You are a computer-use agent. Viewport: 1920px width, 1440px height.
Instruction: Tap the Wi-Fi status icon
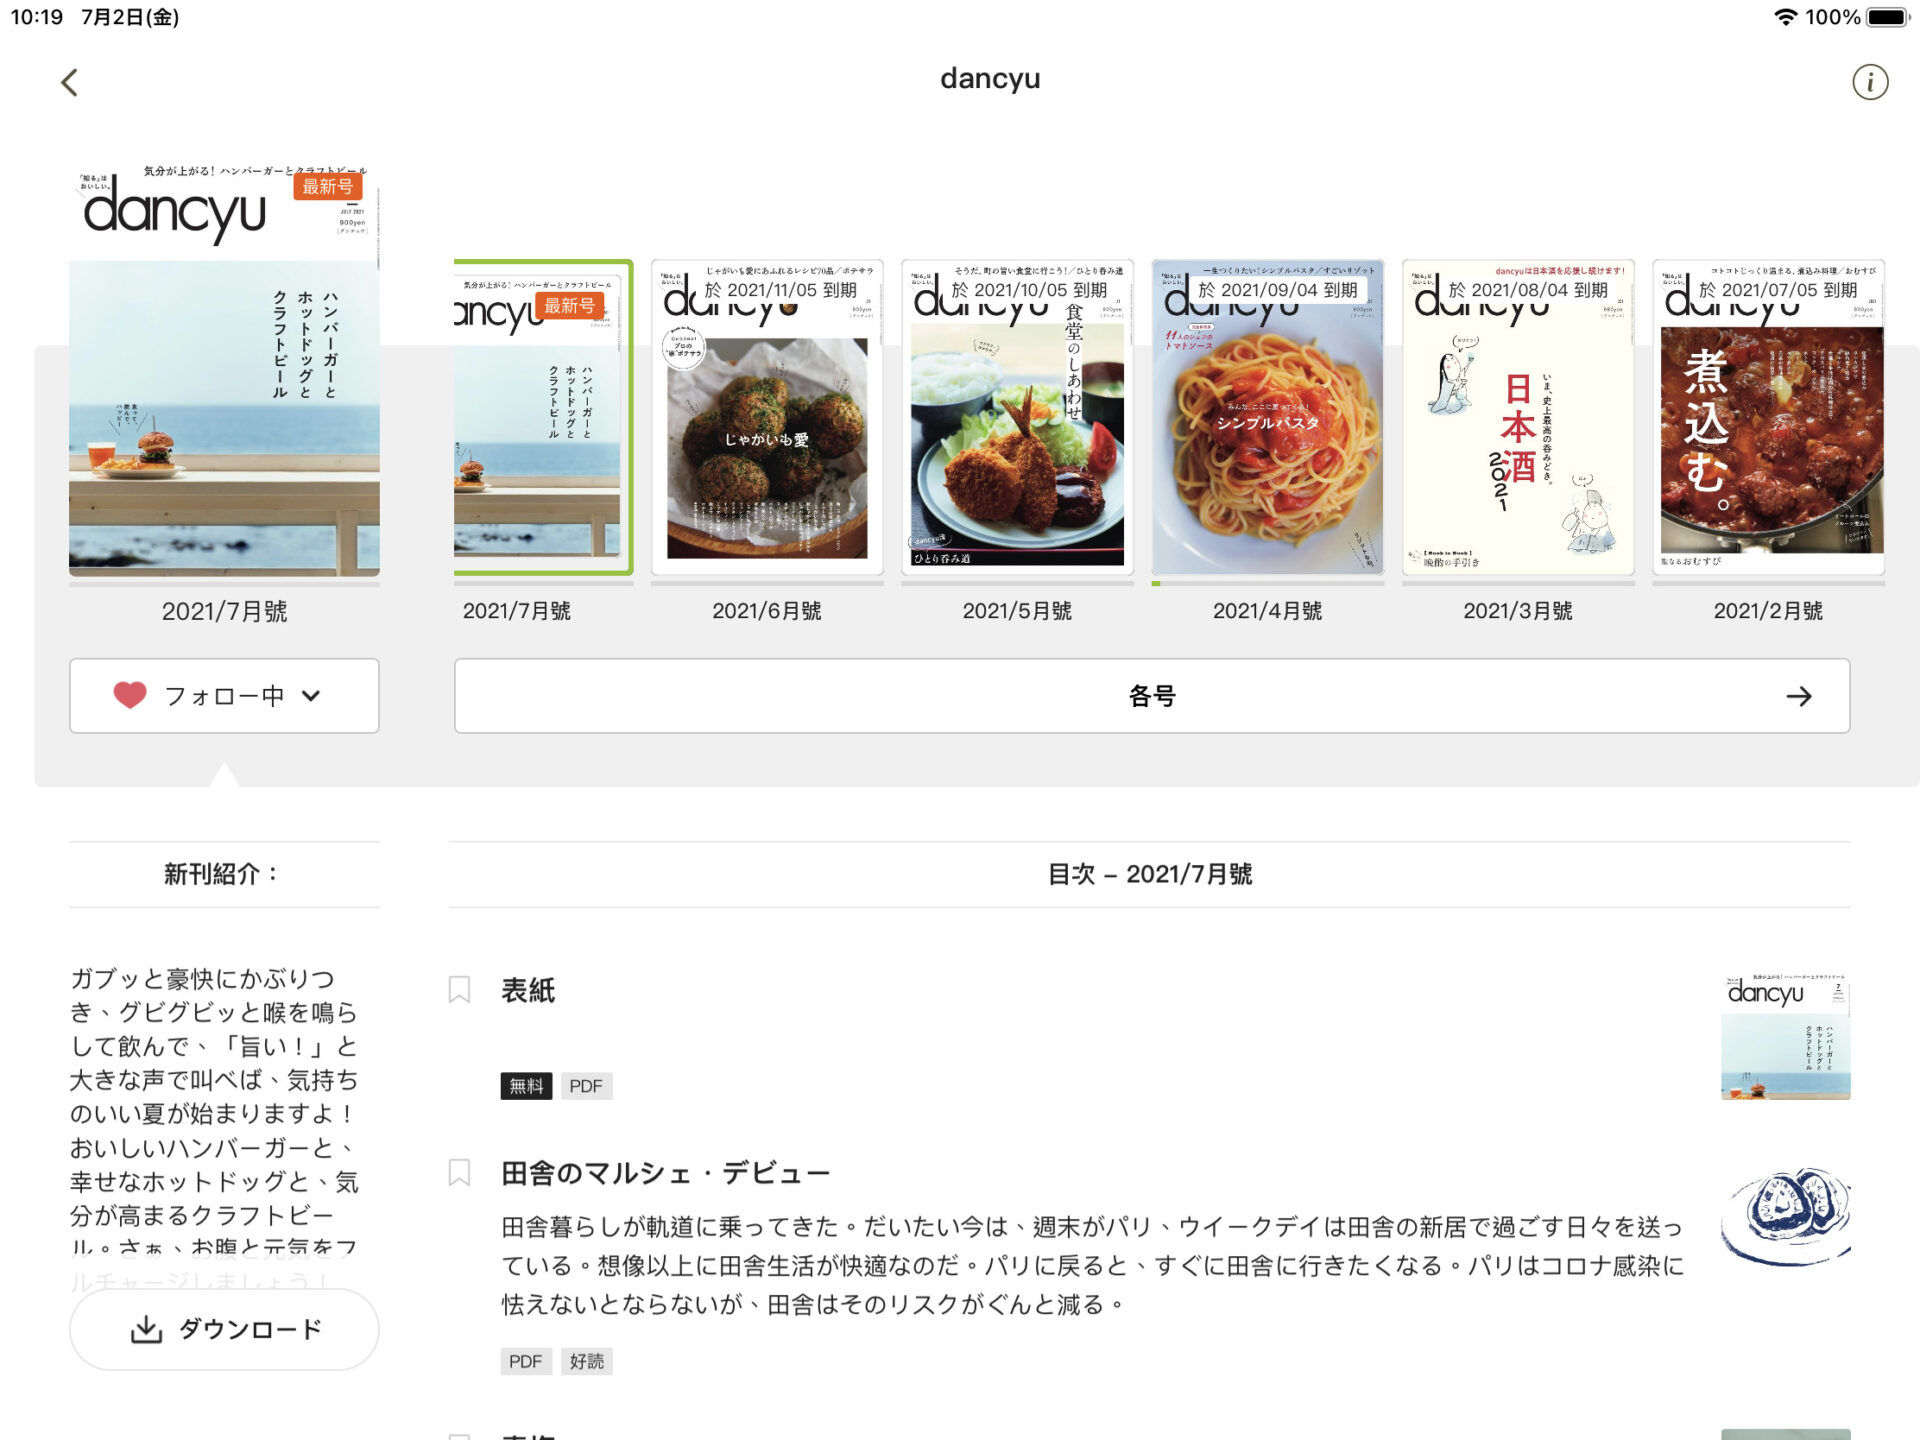pos(1785,17)
